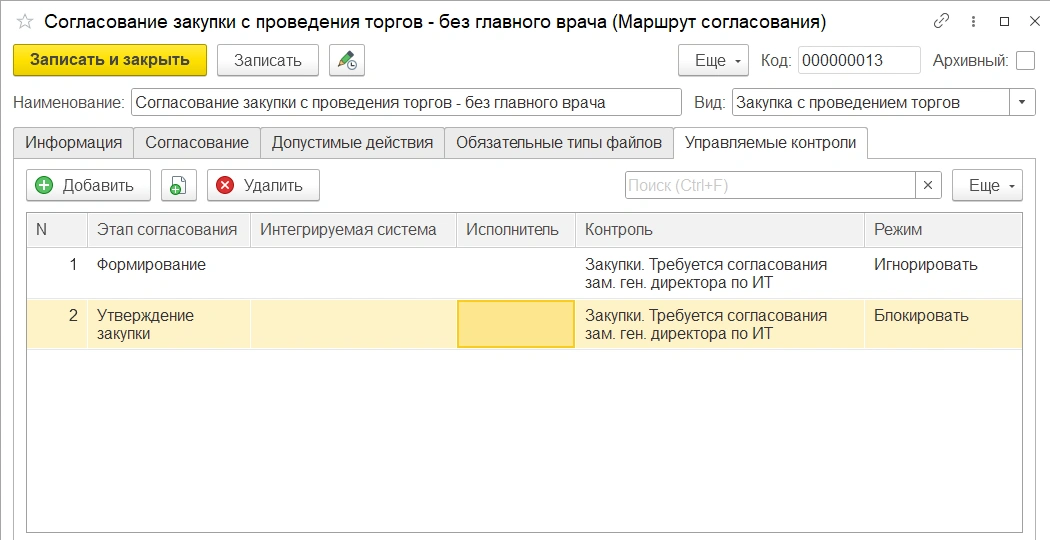Open edit history pencil-clock icon
1050x540 pixels.
[x=347, y=60]
